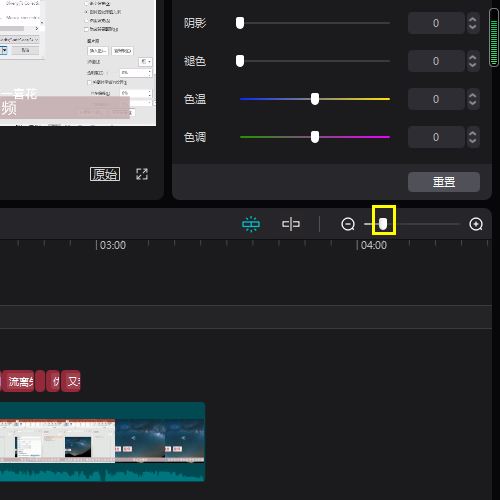Viewport: 500px width, 500px height.
Task: Select the 流离 subtitle clip
Action: (18, 381)
